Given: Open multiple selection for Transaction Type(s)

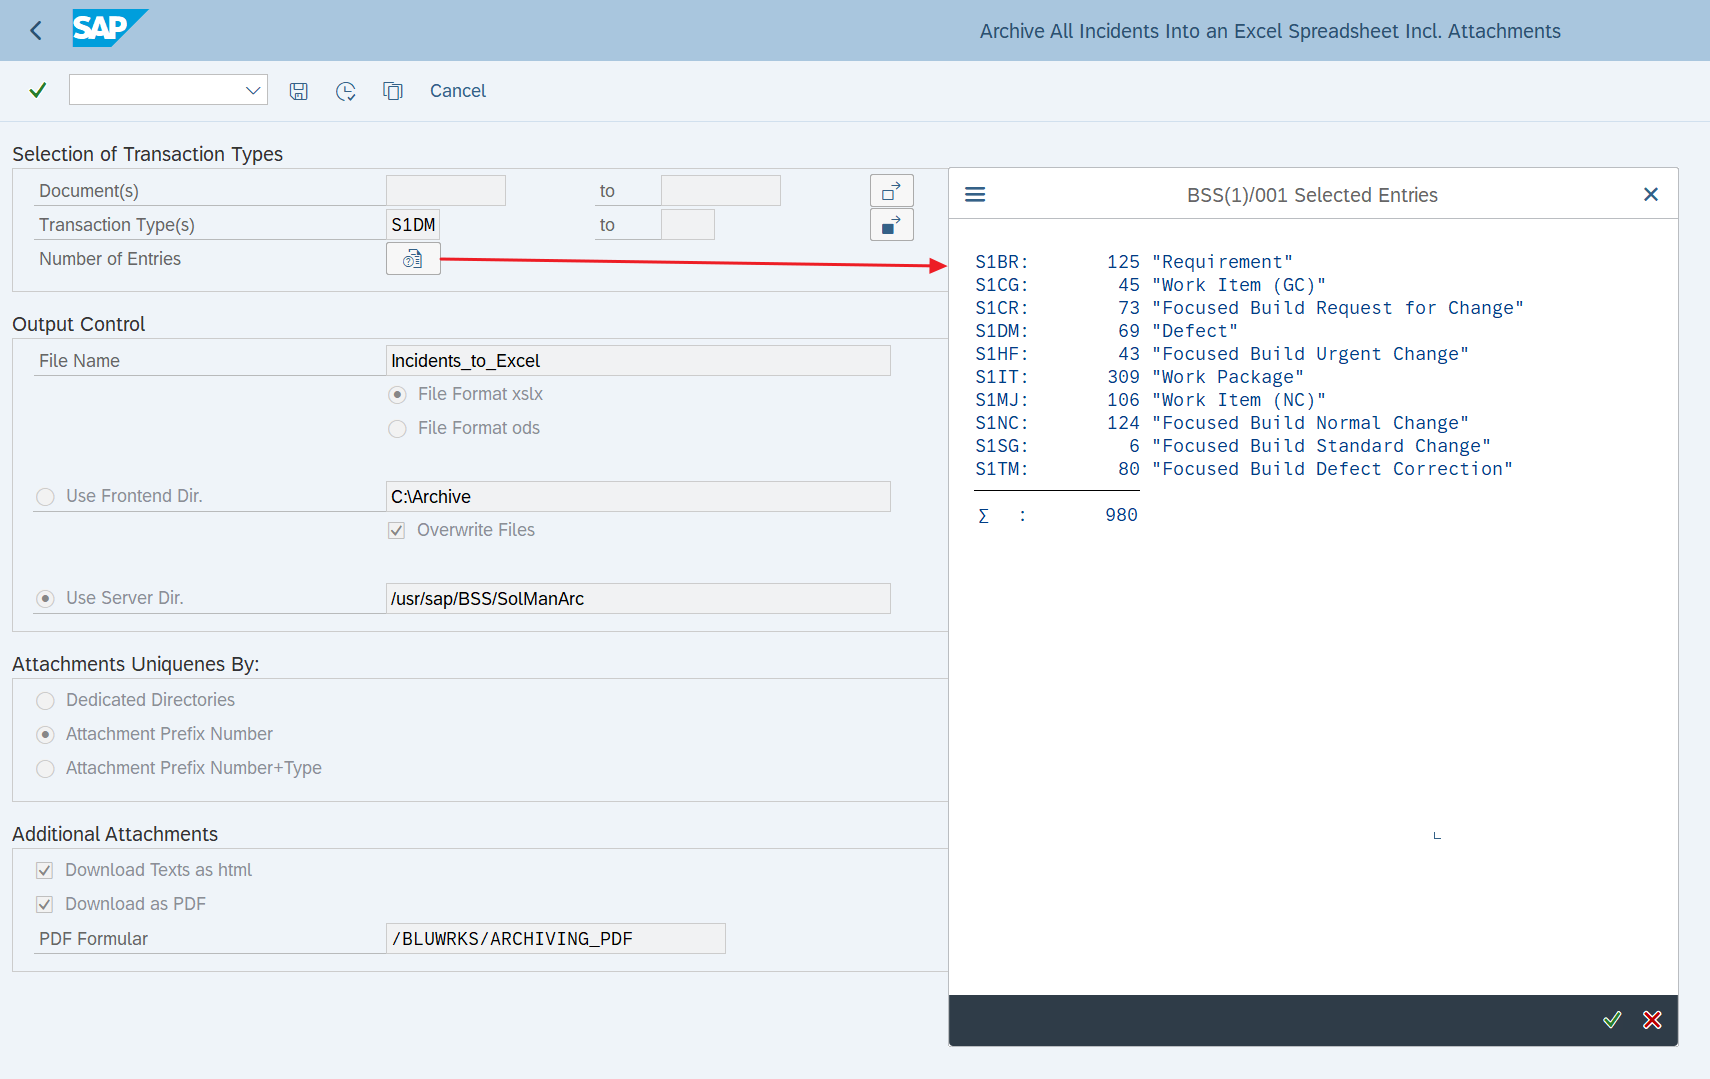Looking at the screenshot, I should tap(891, 225).
